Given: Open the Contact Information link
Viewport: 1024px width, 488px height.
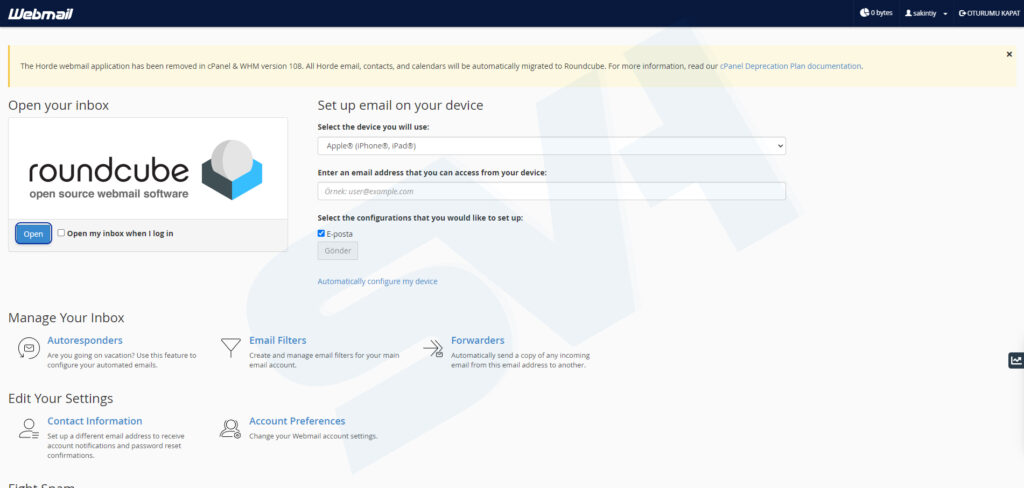Looking at the screenshot, I should (95, 421).
